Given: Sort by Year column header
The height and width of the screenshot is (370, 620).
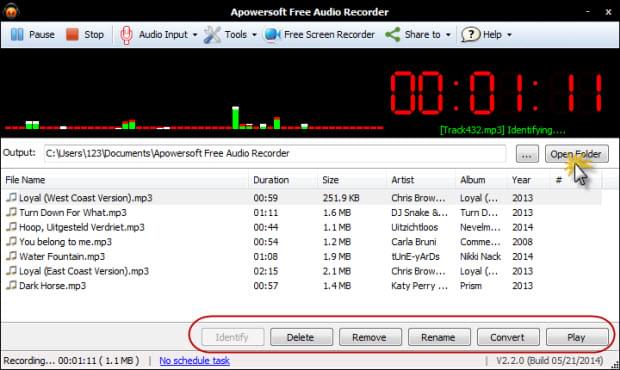Looking at the screenshot, I should pyautogui.click(x=529, y=180).
